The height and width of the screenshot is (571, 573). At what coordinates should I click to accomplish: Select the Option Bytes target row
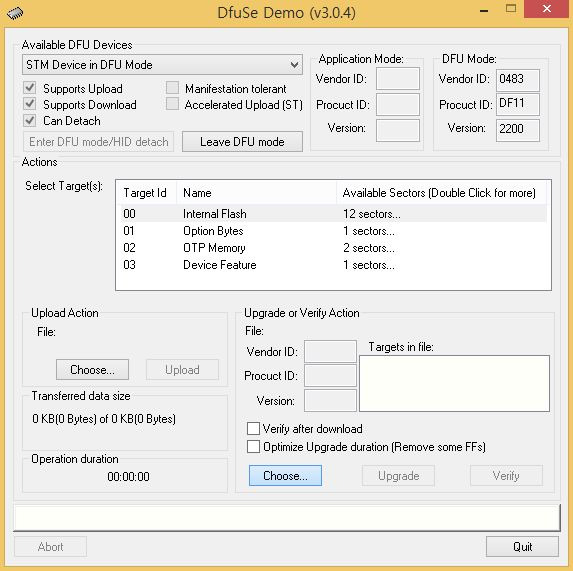(x=333, y=231)
